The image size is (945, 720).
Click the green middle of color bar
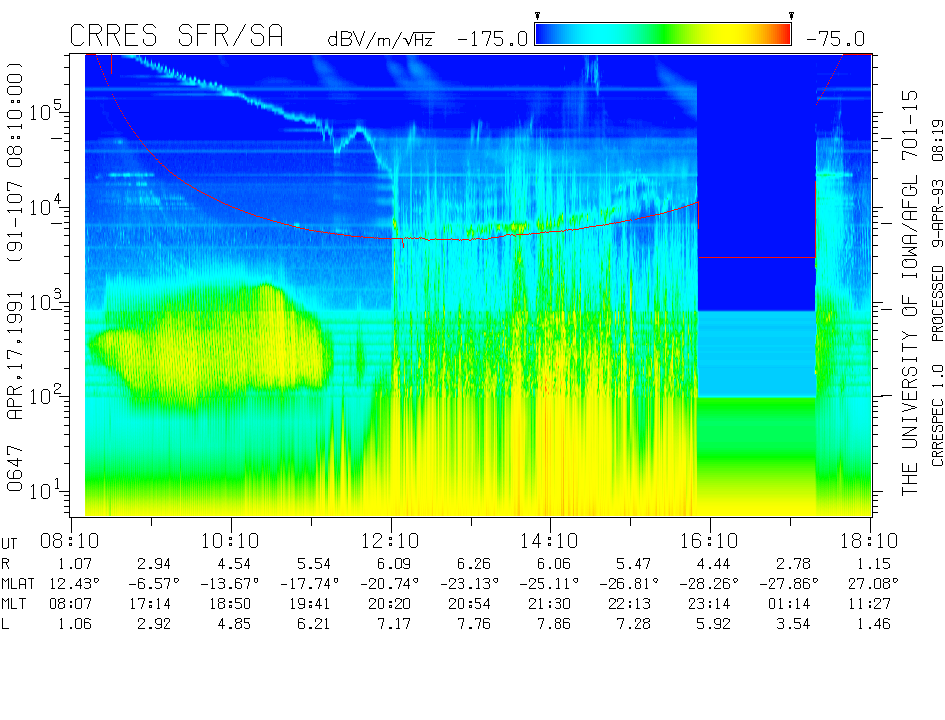[x=663, y=34]
